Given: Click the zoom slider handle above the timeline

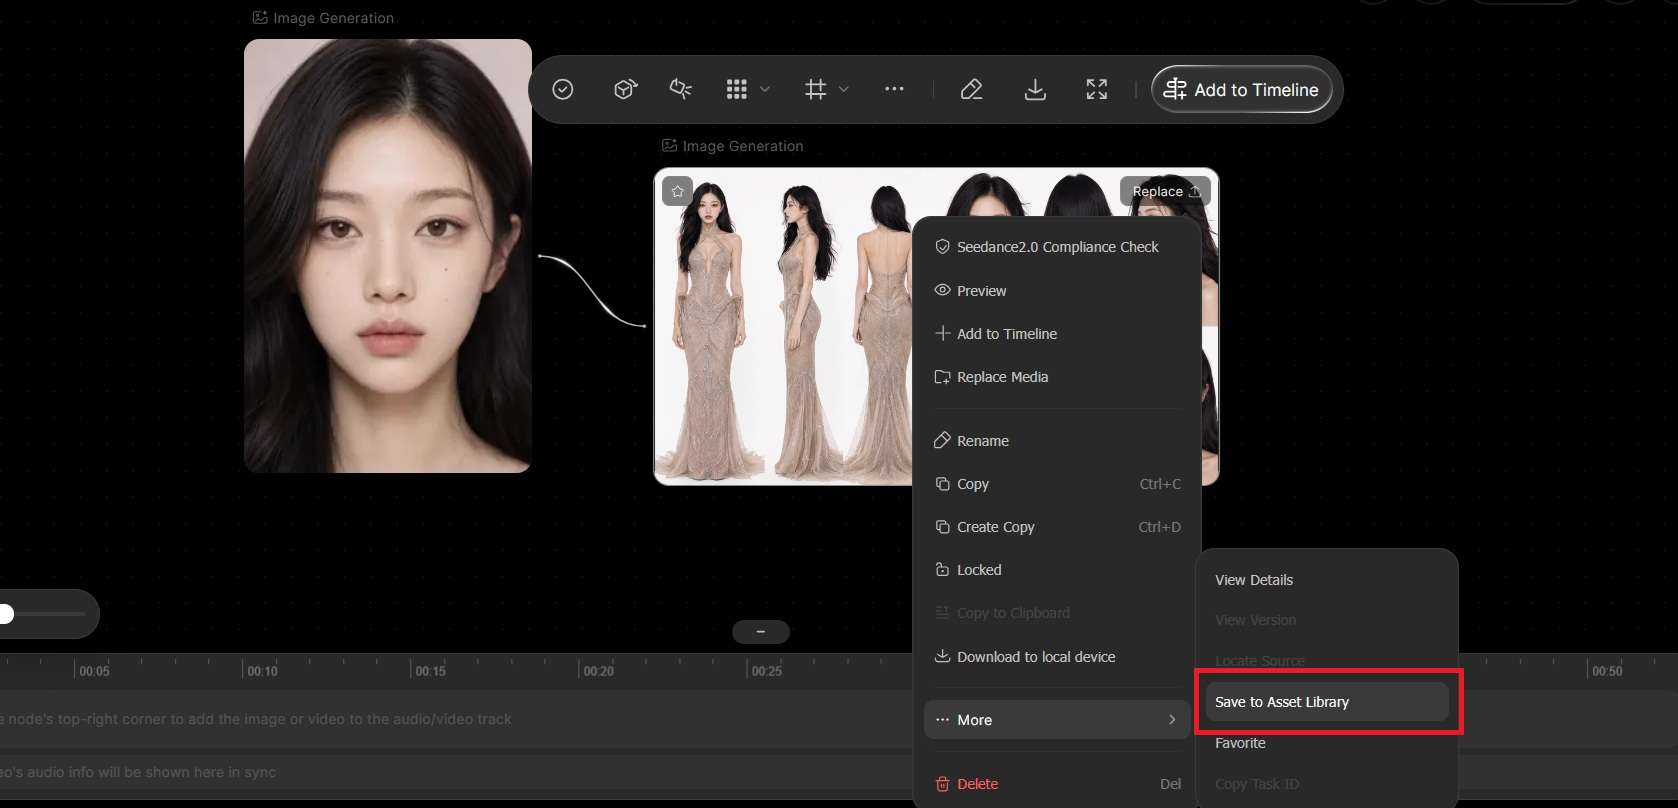Looking at the screenshot, I should (x=5, y=614).
